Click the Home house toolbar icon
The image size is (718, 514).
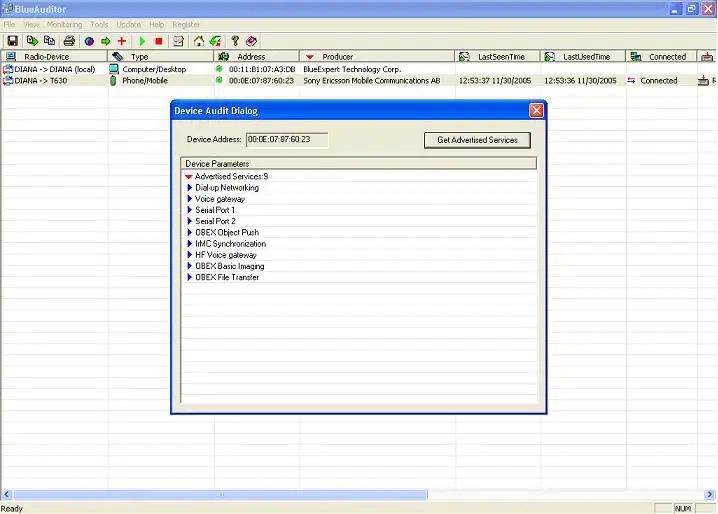[x=199, y=41]
